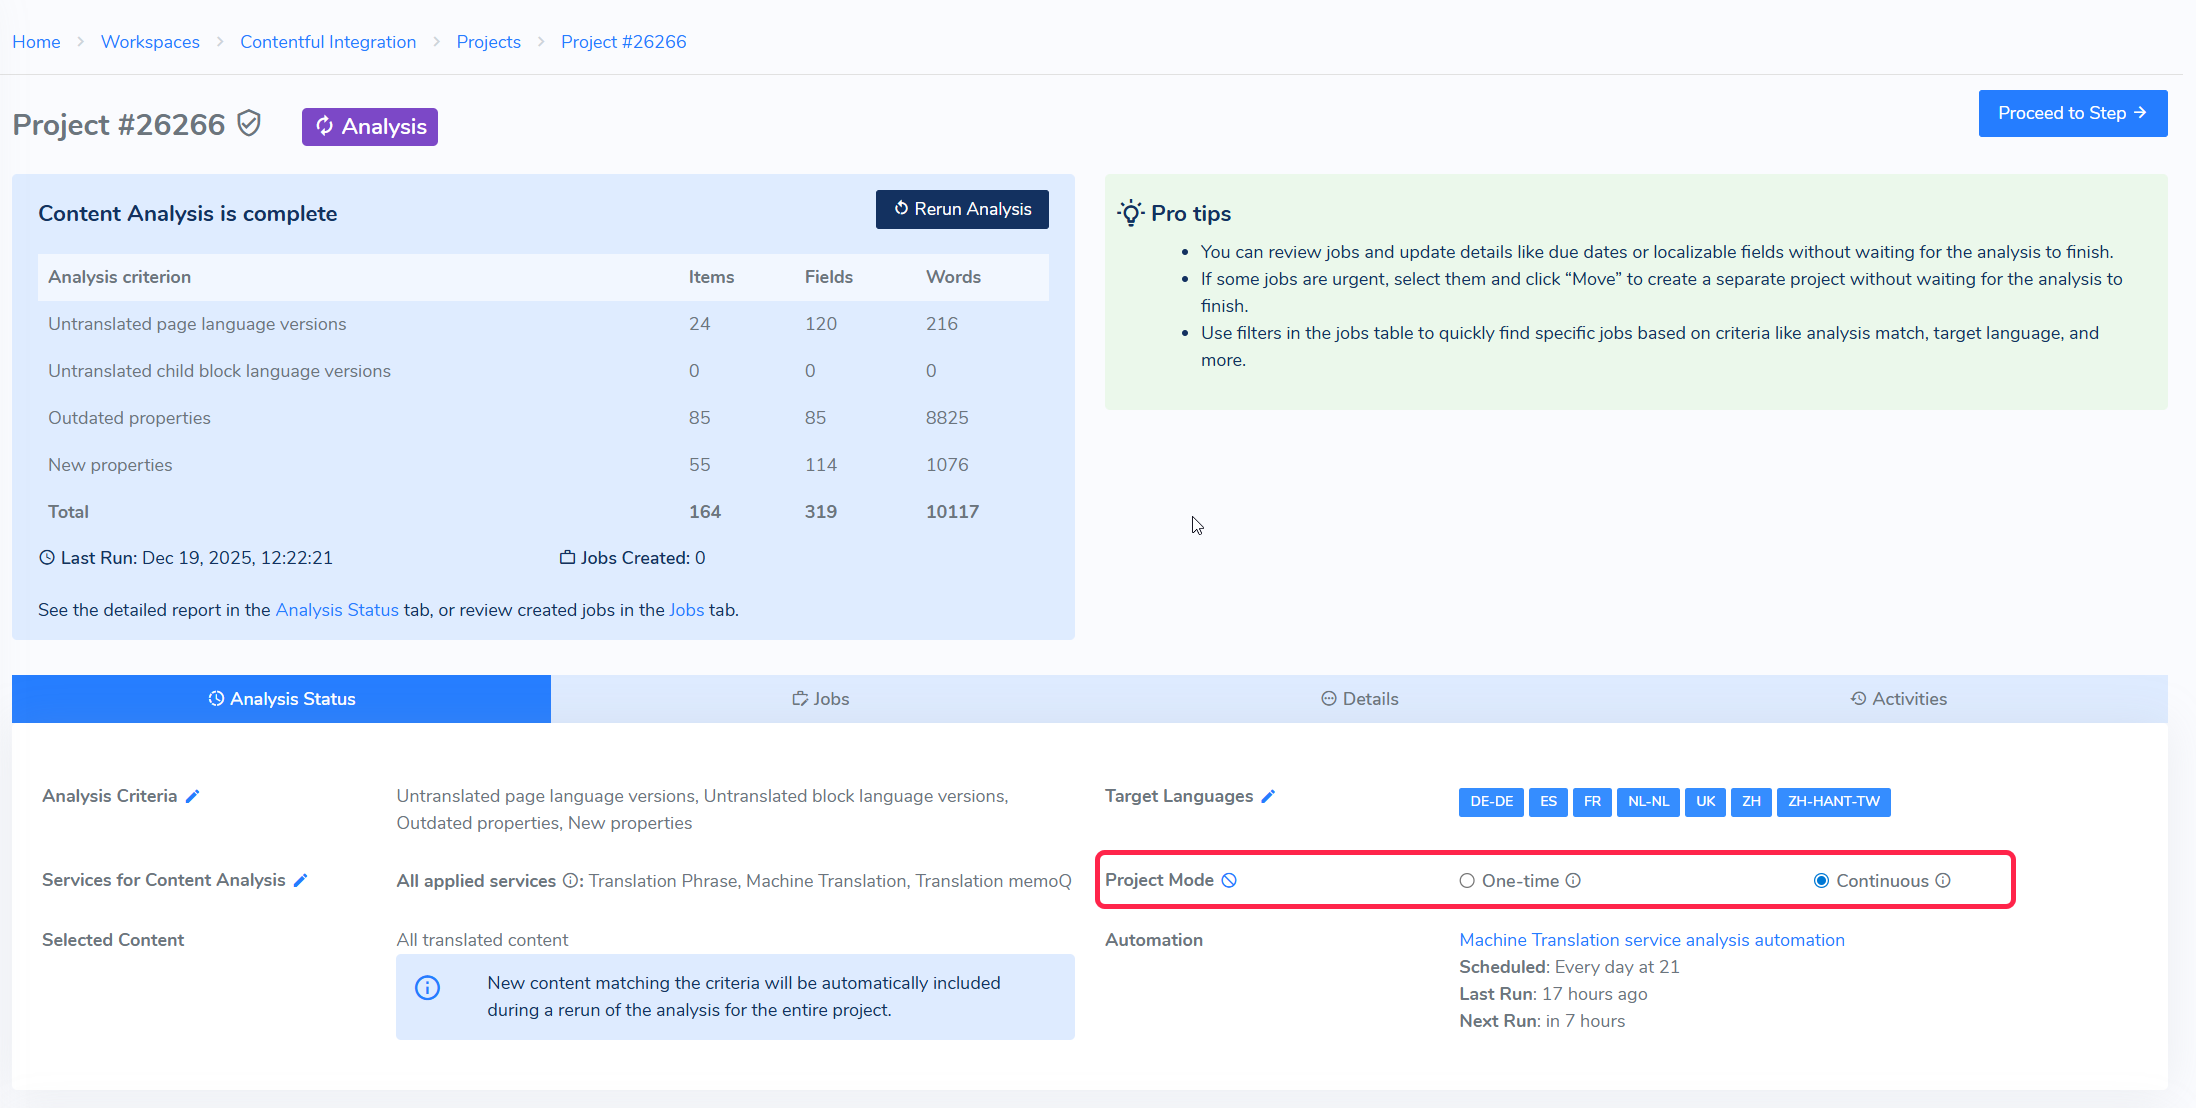Viewport: 2196px width, 1108px height.
Task: Click the lightbulb icon beside Pro tips
Action: (1131, 212)
